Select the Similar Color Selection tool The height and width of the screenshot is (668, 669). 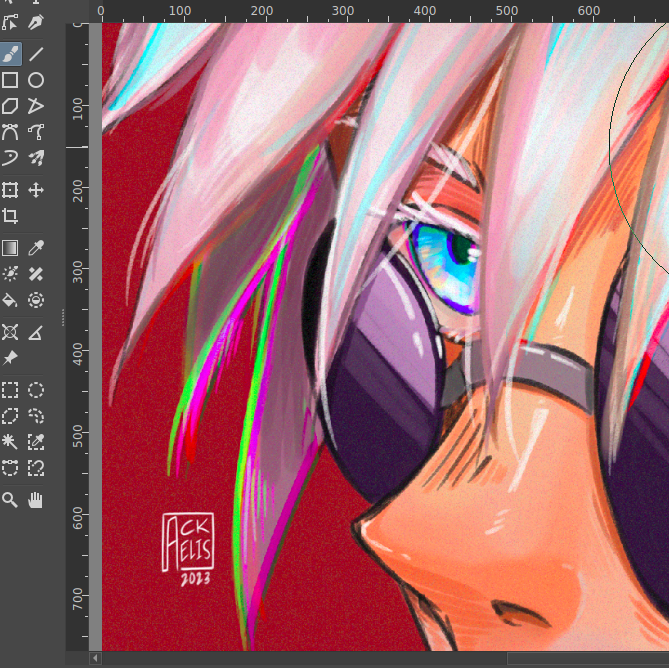[x=36, y=442]
